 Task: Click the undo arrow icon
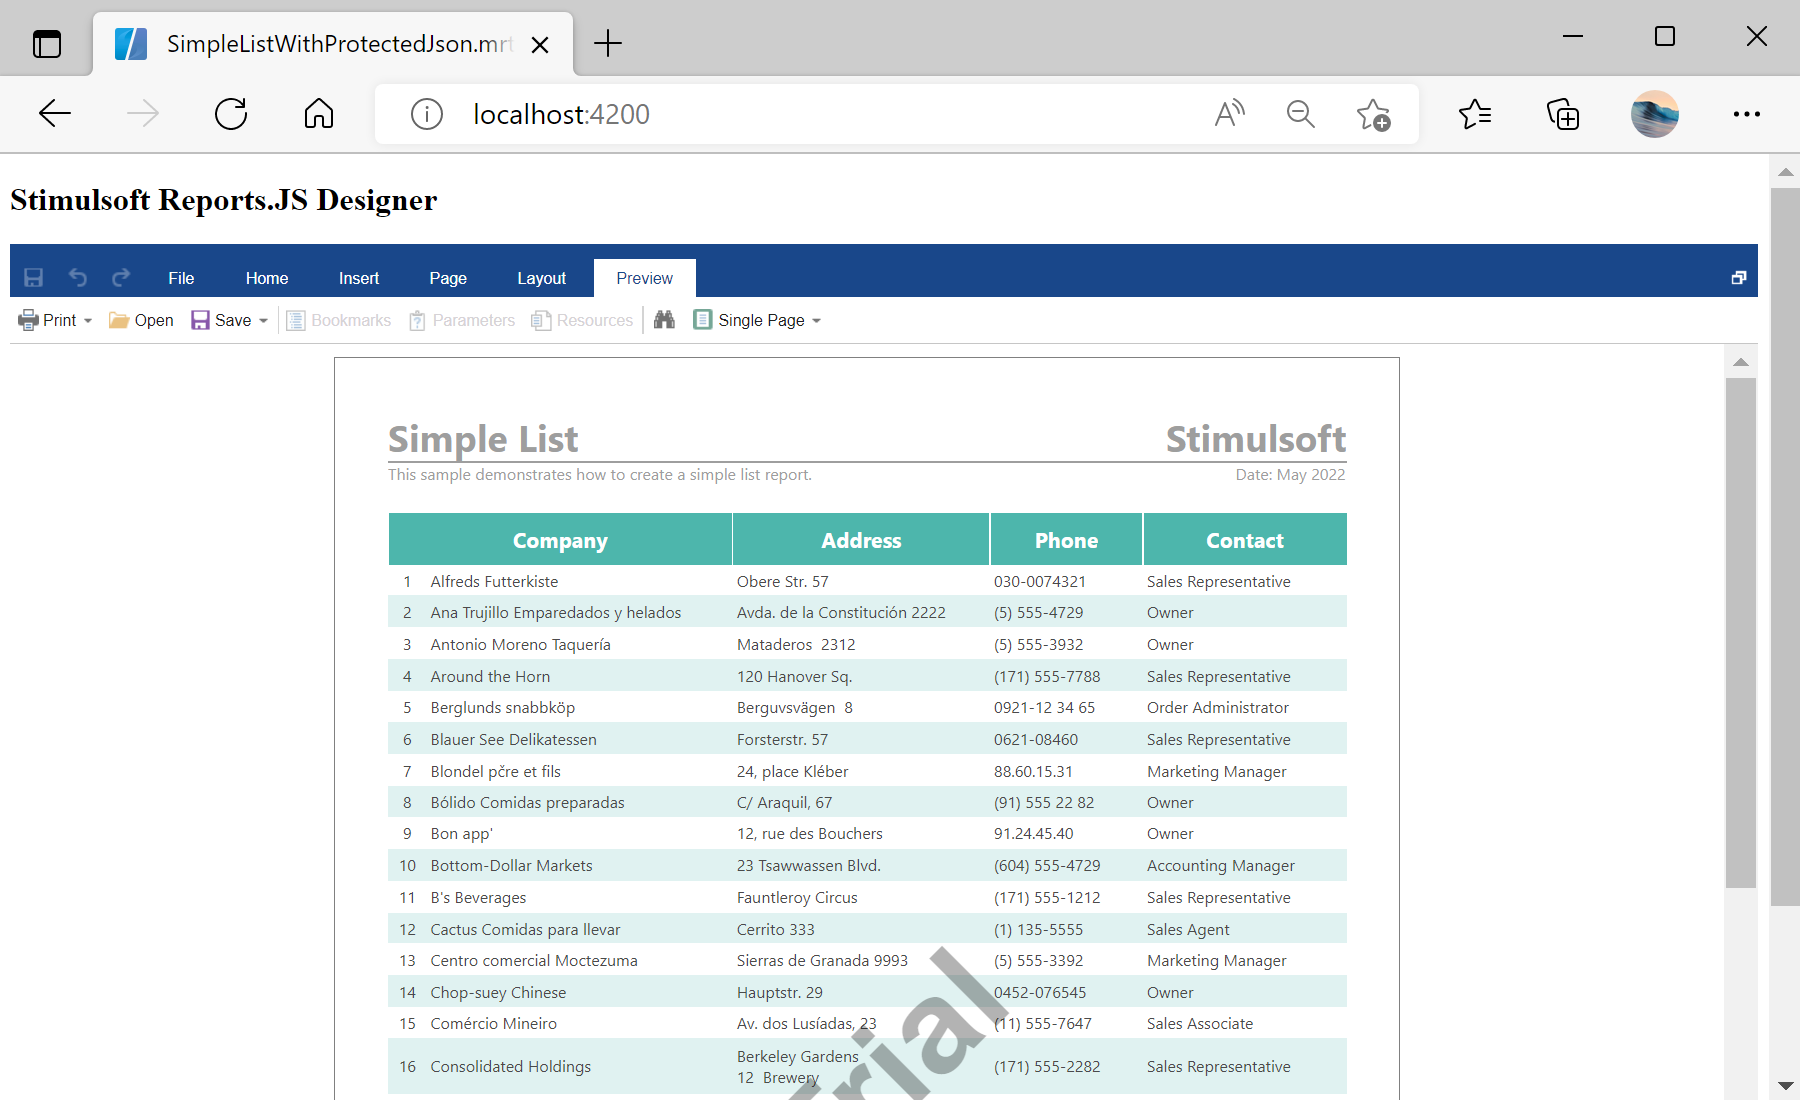pos(78,278)
